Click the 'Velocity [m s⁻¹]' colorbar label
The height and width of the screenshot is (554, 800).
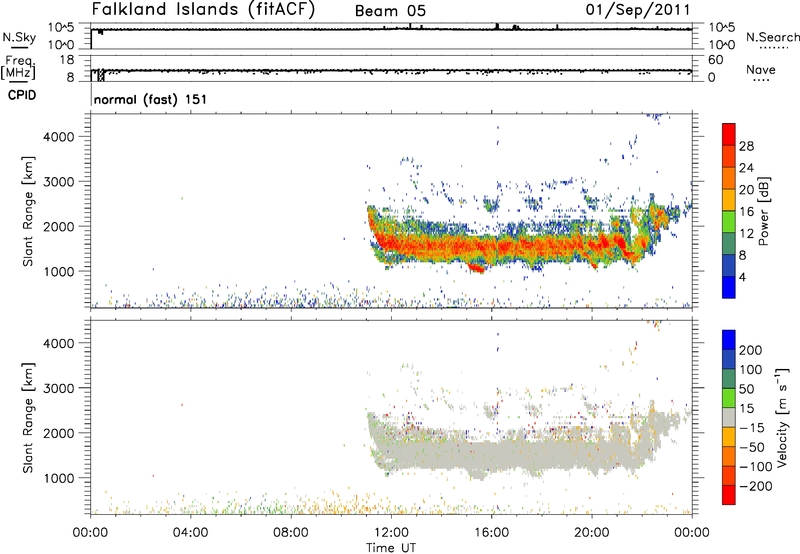[783, 417]
